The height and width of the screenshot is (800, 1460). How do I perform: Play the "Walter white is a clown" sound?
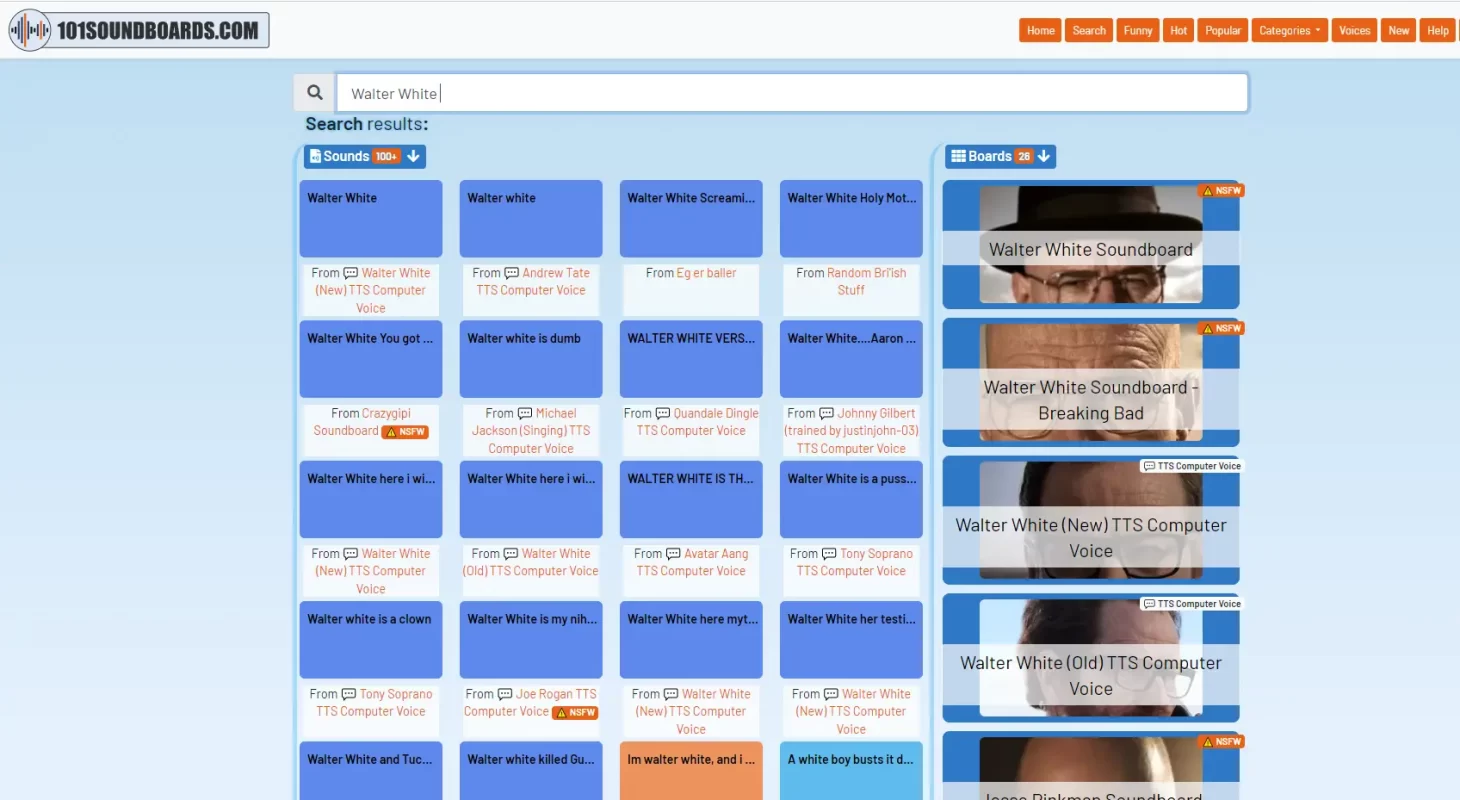(x=371, y=639)
